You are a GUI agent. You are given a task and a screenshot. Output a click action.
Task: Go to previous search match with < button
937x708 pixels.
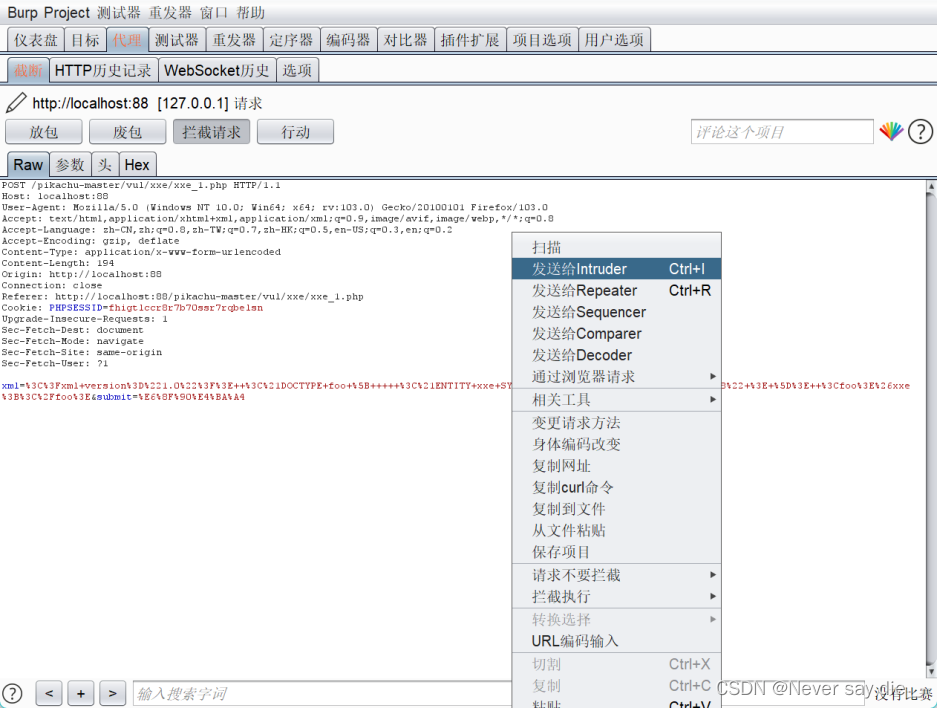tap(49, 694)
